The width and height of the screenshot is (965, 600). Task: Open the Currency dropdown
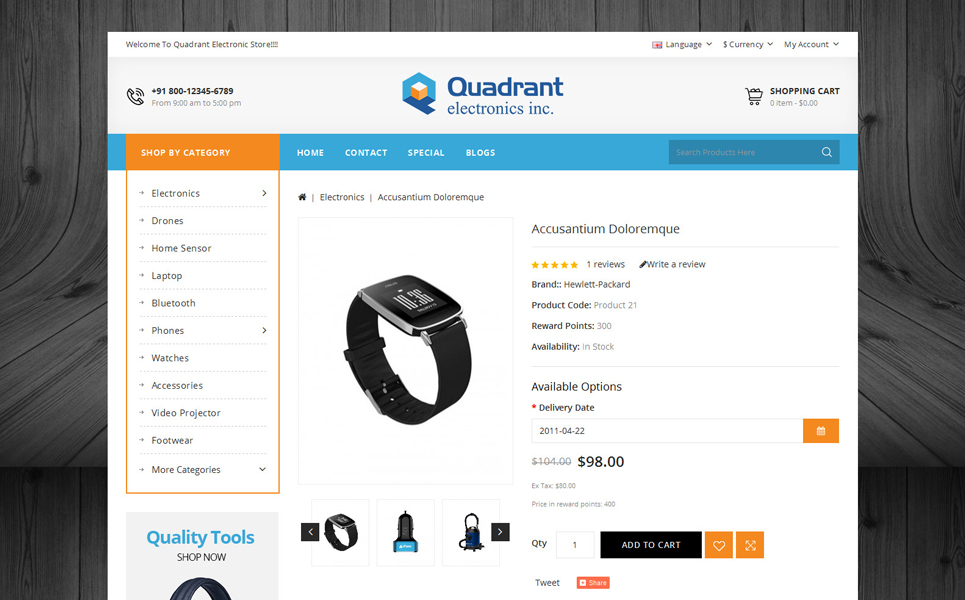point(748,44)
